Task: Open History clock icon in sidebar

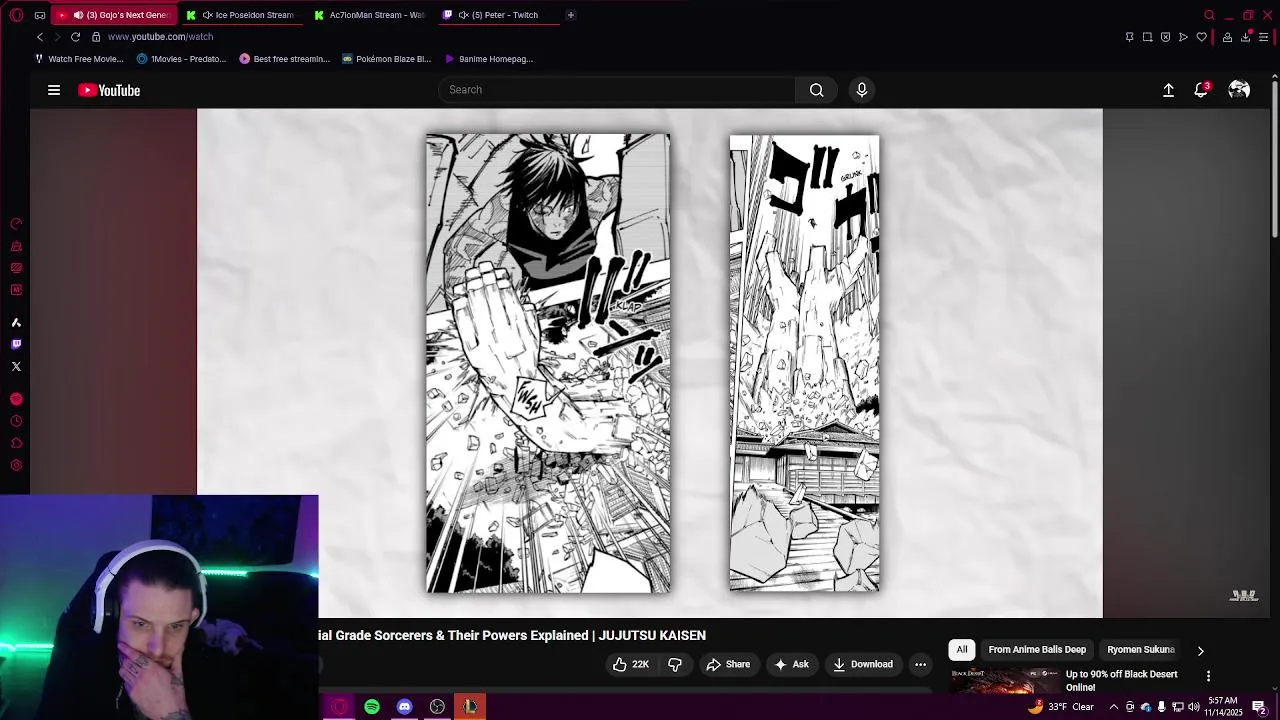Action: coord(16,421)
